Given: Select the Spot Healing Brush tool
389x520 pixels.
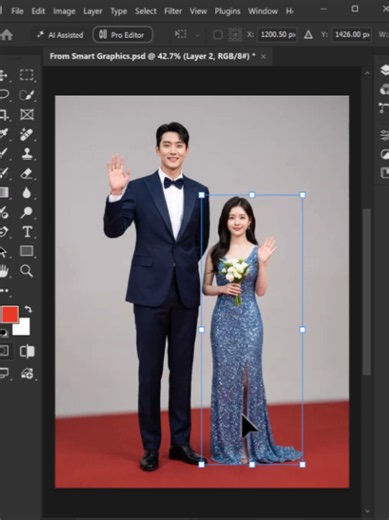Looking at the screenshot, I should [x=26, y=134].
